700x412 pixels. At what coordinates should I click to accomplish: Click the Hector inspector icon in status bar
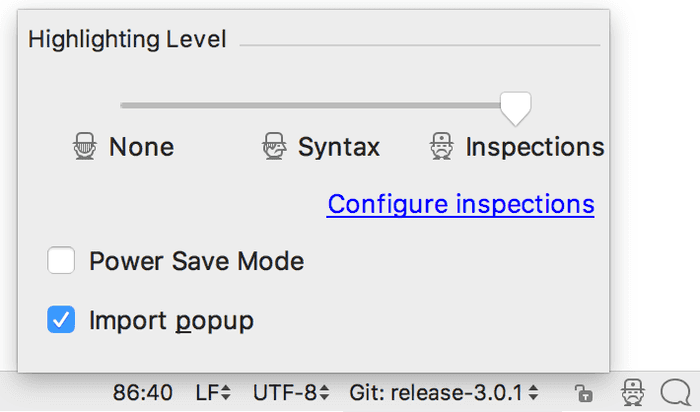click(x=631, y=392)
